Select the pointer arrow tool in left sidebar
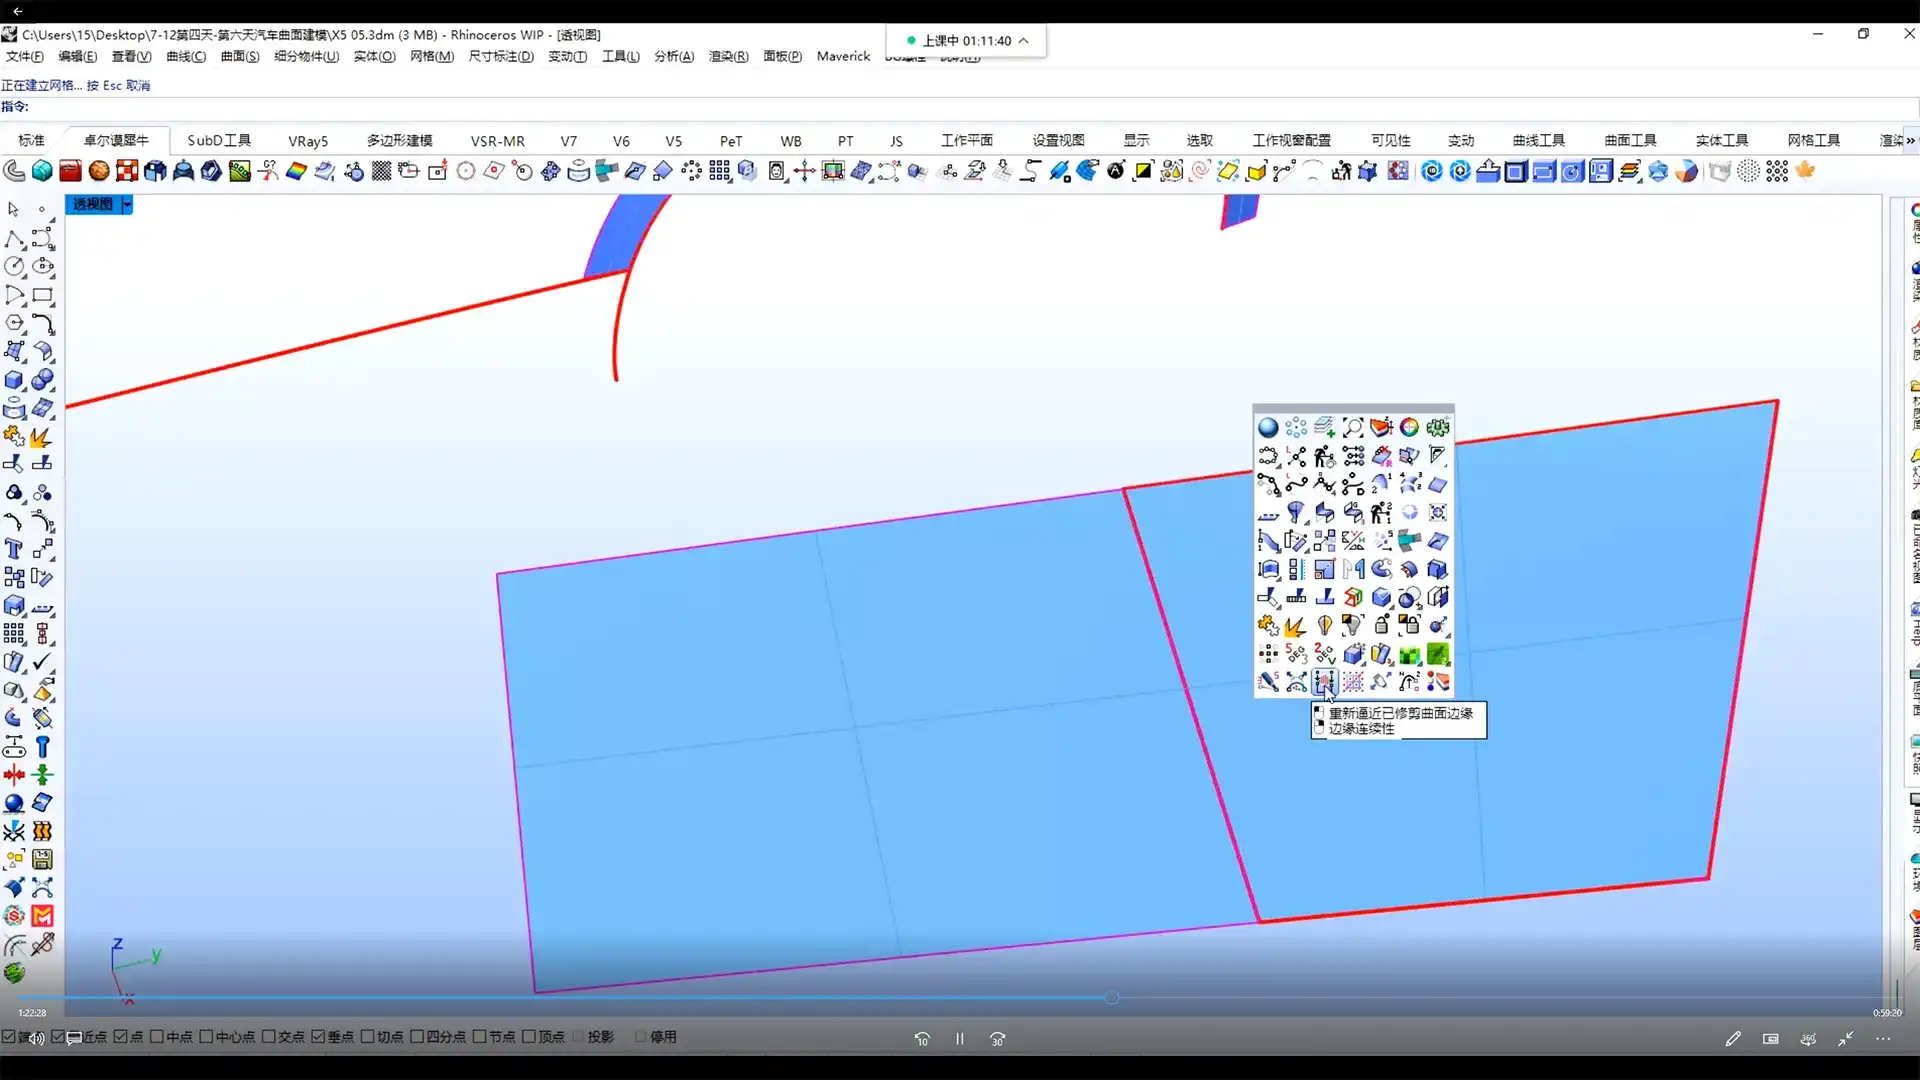 tap(13, 210)
